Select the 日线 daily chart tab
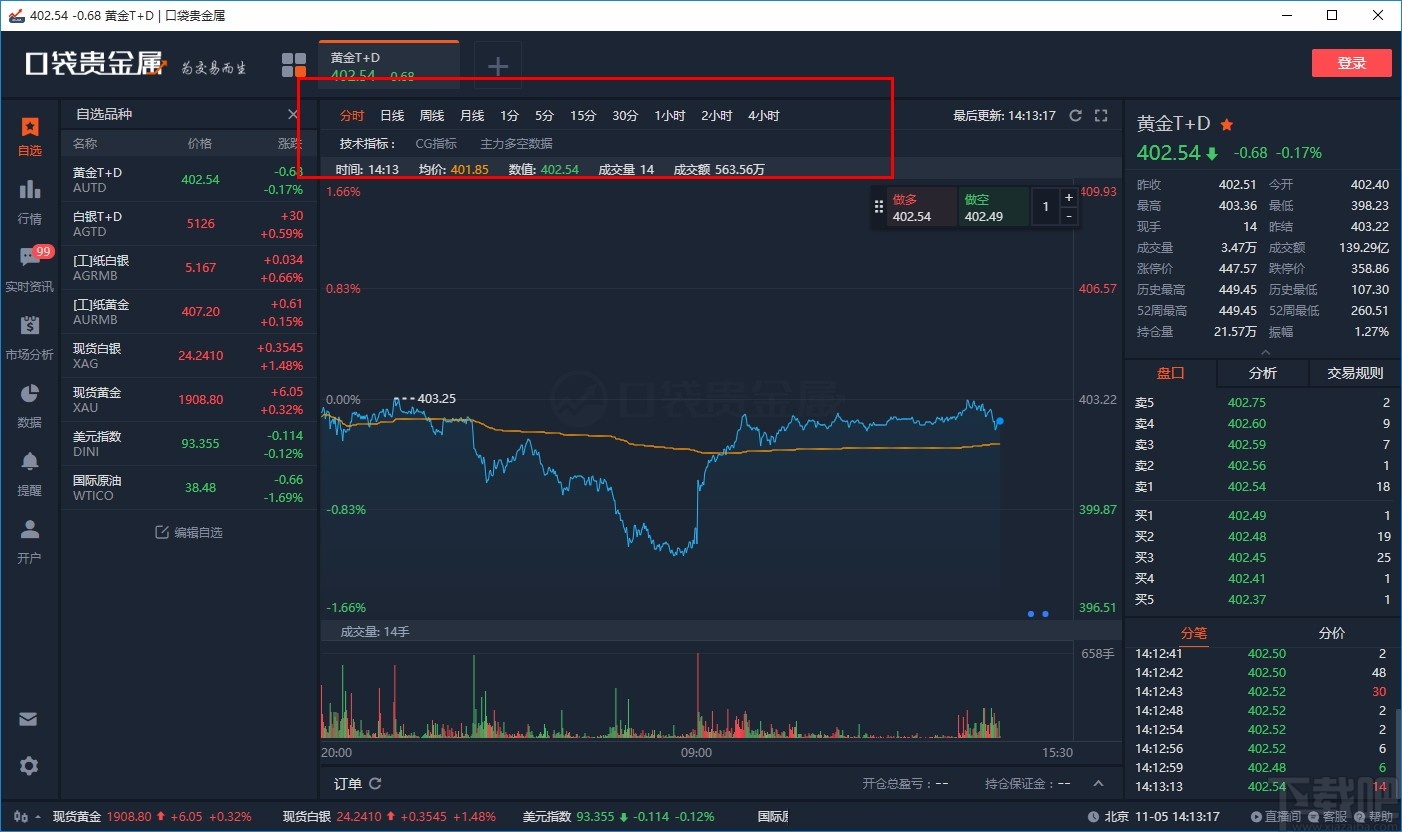This screenshot has height=832, width=1402. click(x=391, y=115)
